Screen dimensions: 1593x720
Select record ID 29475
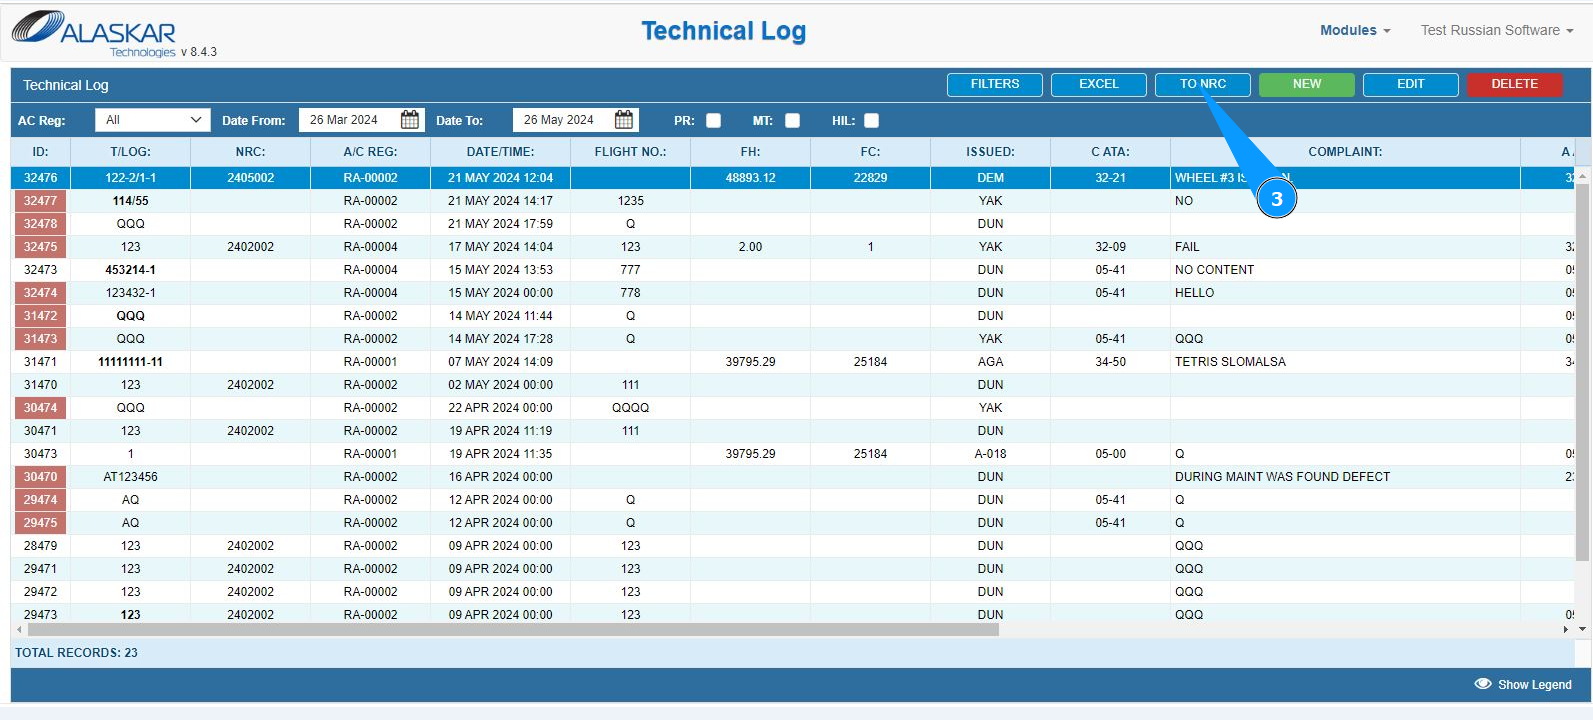click(x=40, y=523)
